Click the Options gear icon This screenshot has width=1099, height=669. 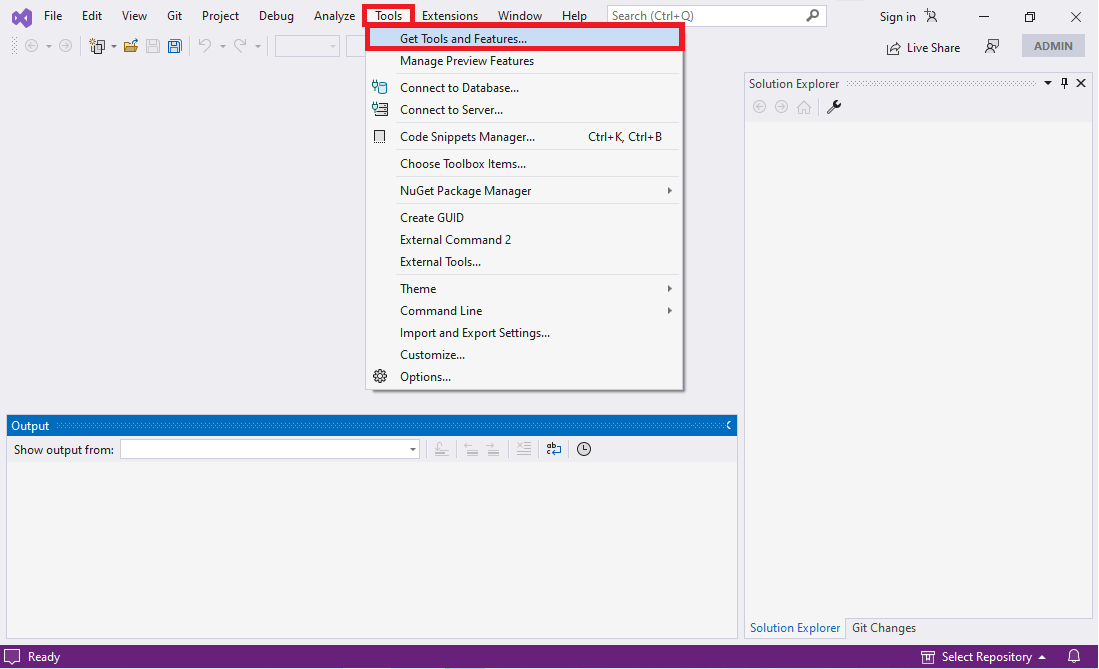380,376
